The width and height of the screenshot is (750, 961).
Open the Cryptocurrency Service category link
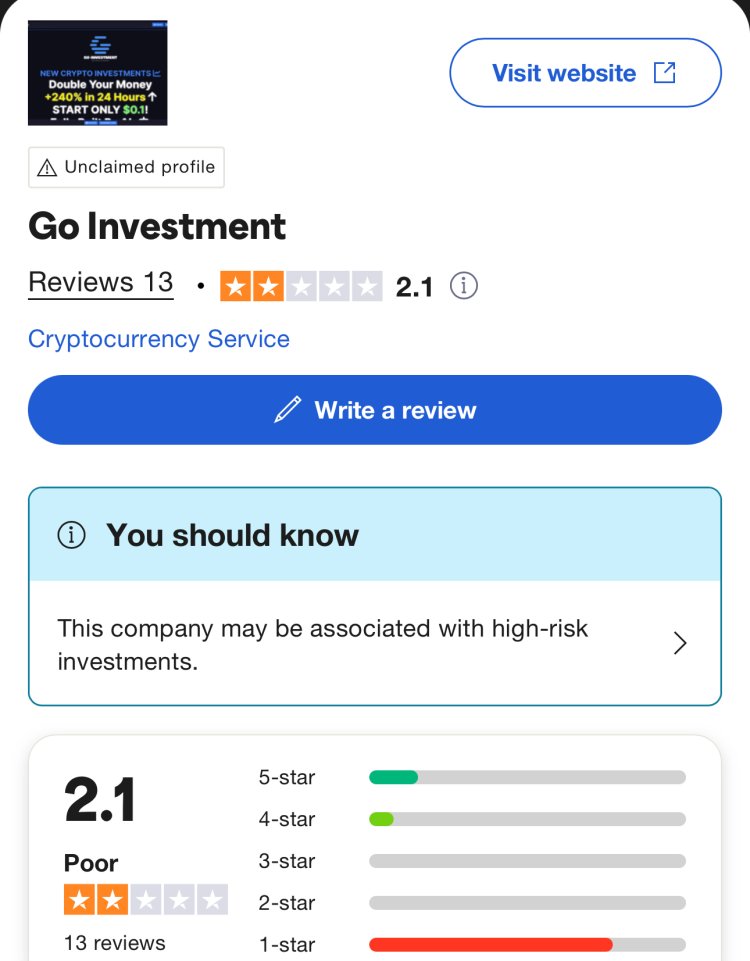point(159,339)
